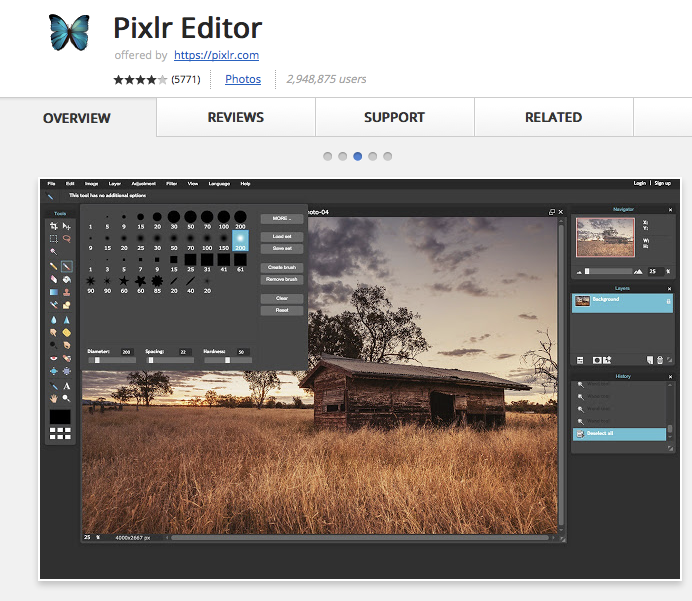Select the Move tool
Screen dimensions: 692x601
coord(67,226)
